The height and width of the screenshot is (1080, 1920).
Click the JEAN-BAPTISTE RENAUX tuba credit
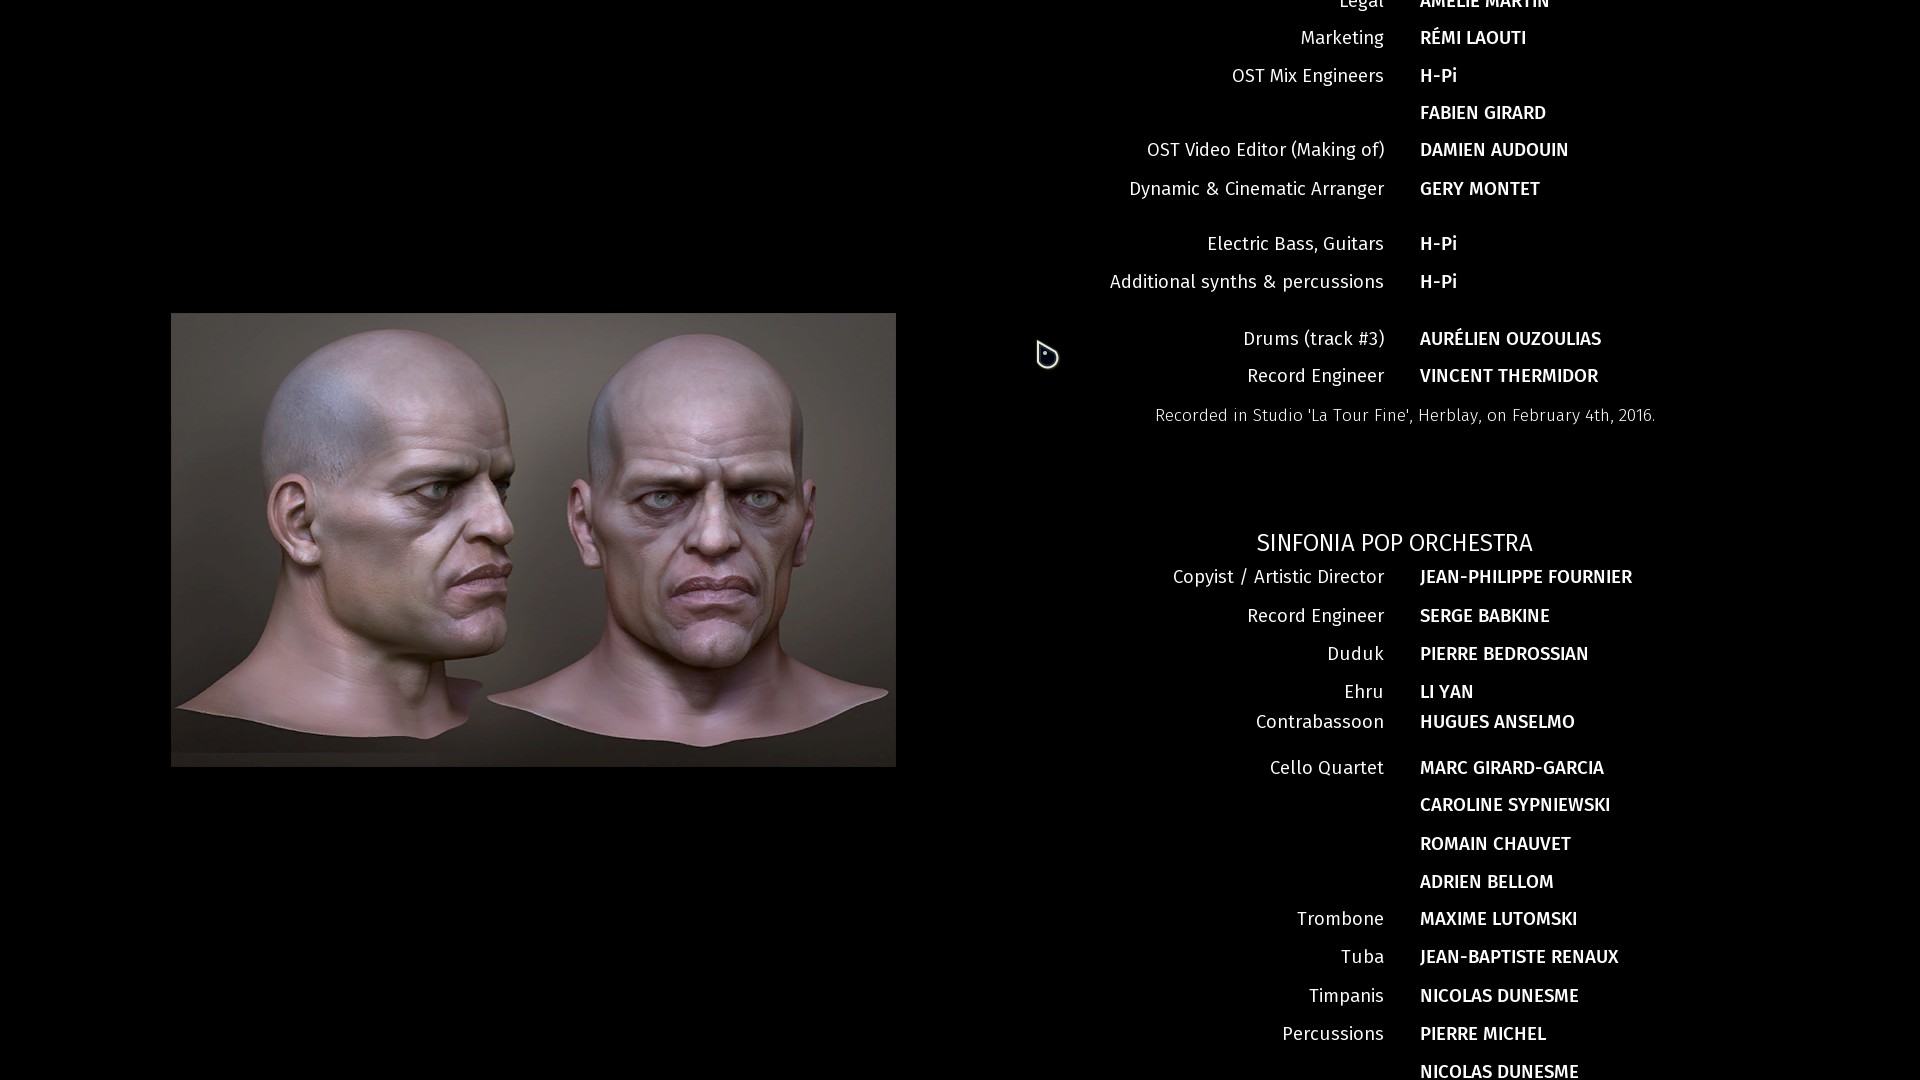click(1518, 957)
